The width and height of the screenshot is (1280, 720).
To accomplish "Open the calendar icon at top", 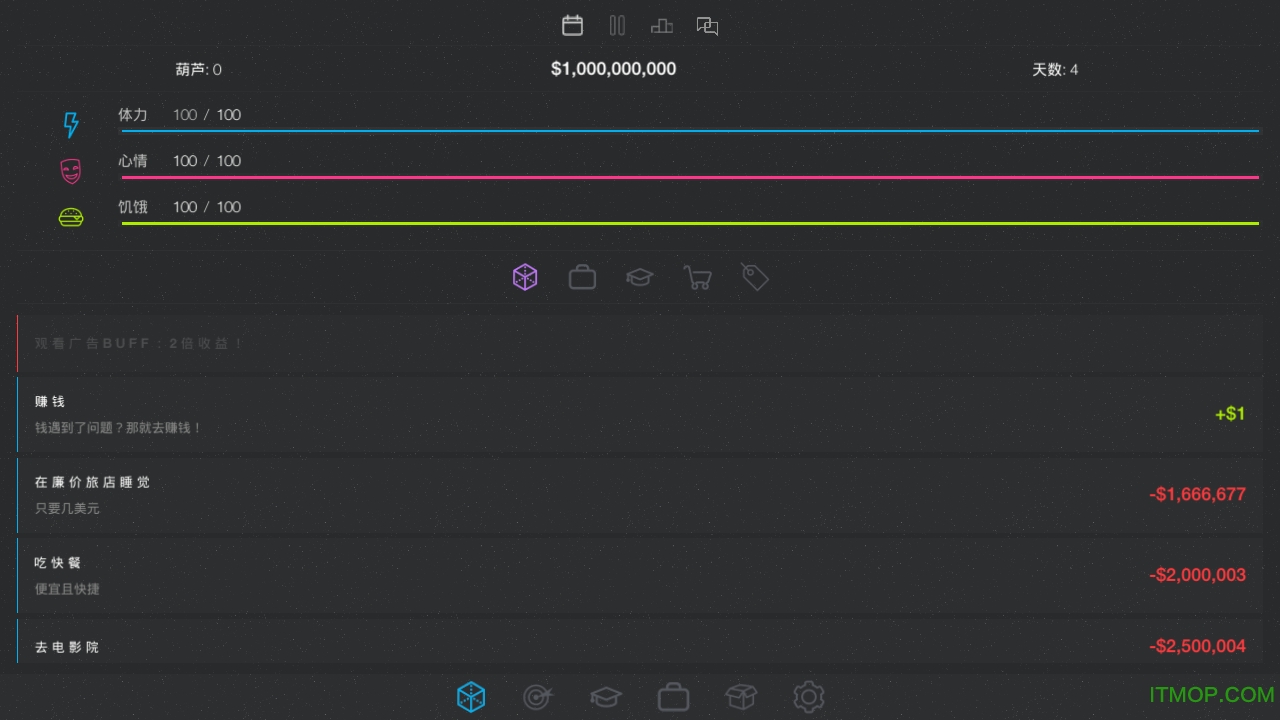I will pos(572,26).
